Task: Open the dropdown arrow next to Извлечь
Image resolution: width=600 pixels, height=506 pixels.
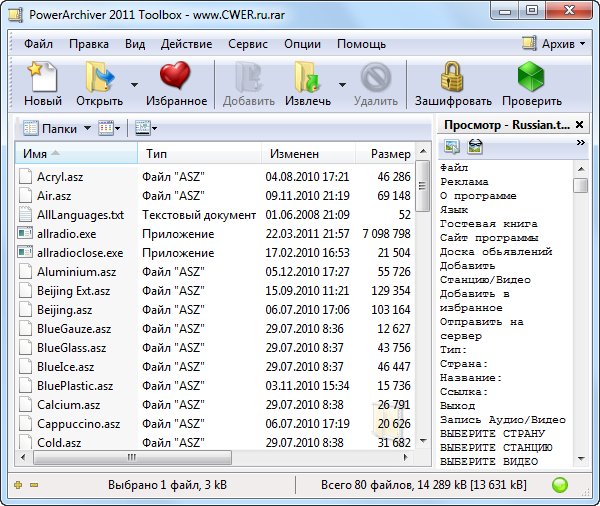Action: (x=342, y=85)
